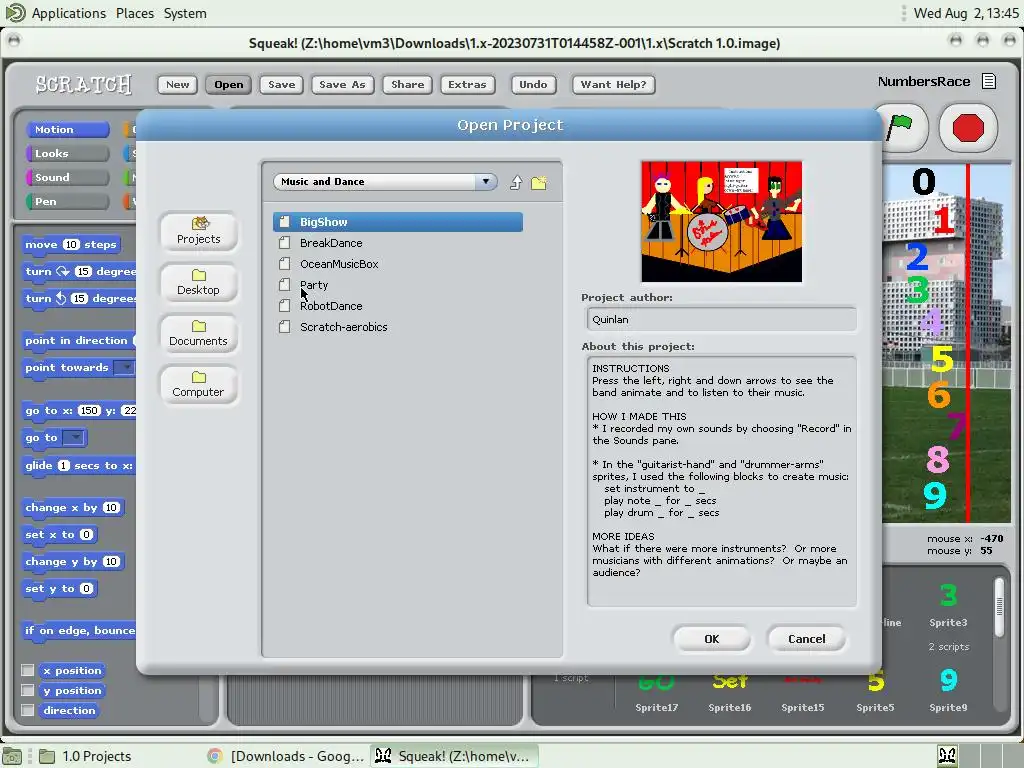Confirm dialog with OK button
Screen dimensions: 1024x768
click(711, 639)
